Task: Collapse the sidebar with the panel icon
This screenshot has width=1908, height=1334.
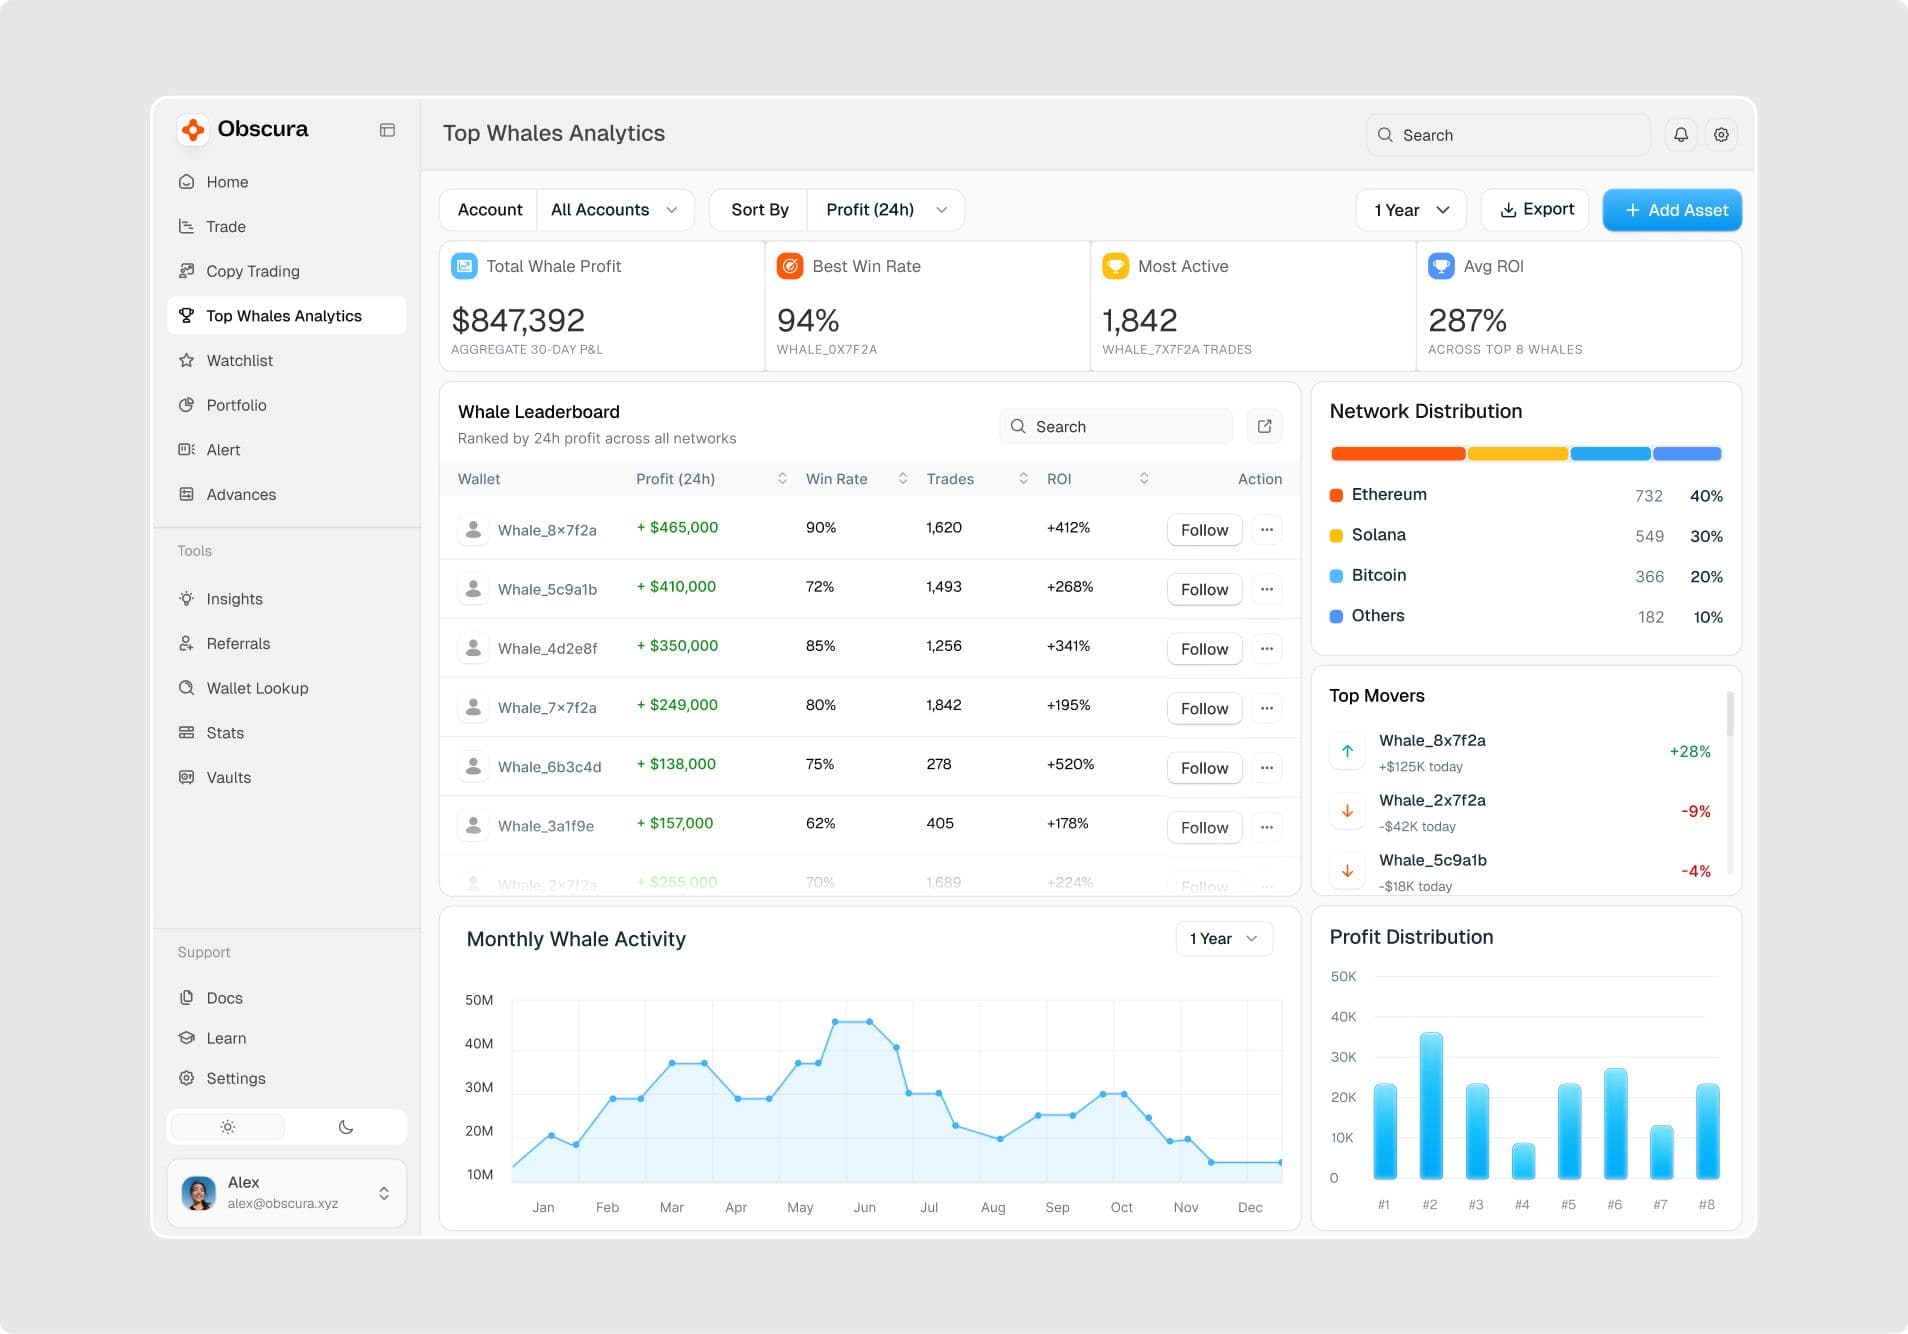Action: click(387, 130)
